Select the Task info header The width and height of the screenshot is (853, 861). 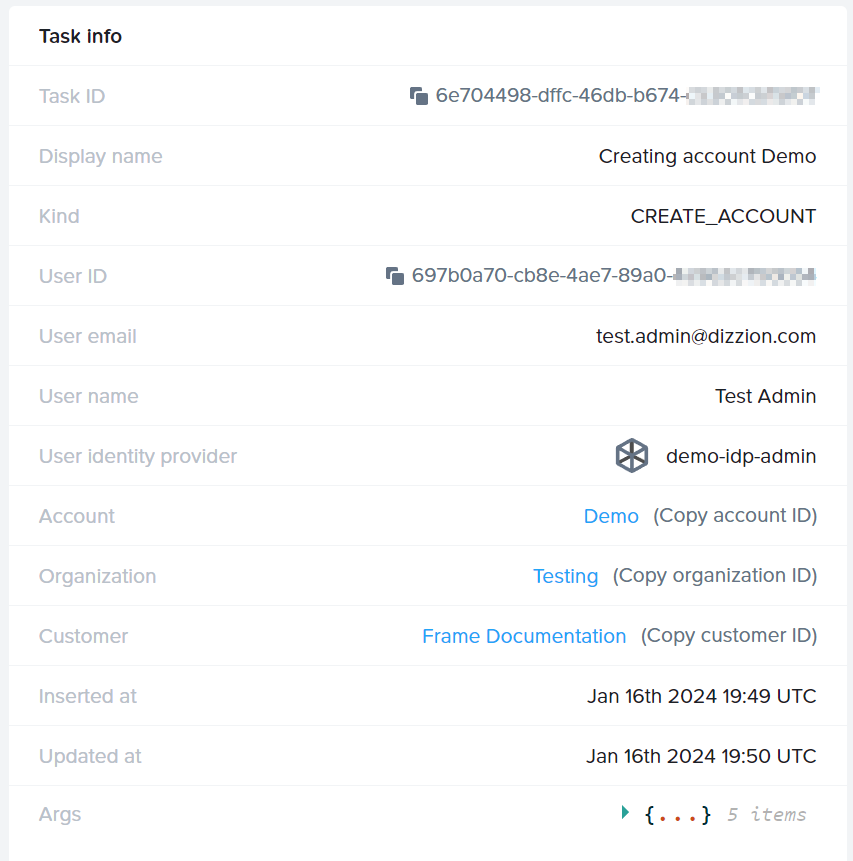(x=80, y=36)
